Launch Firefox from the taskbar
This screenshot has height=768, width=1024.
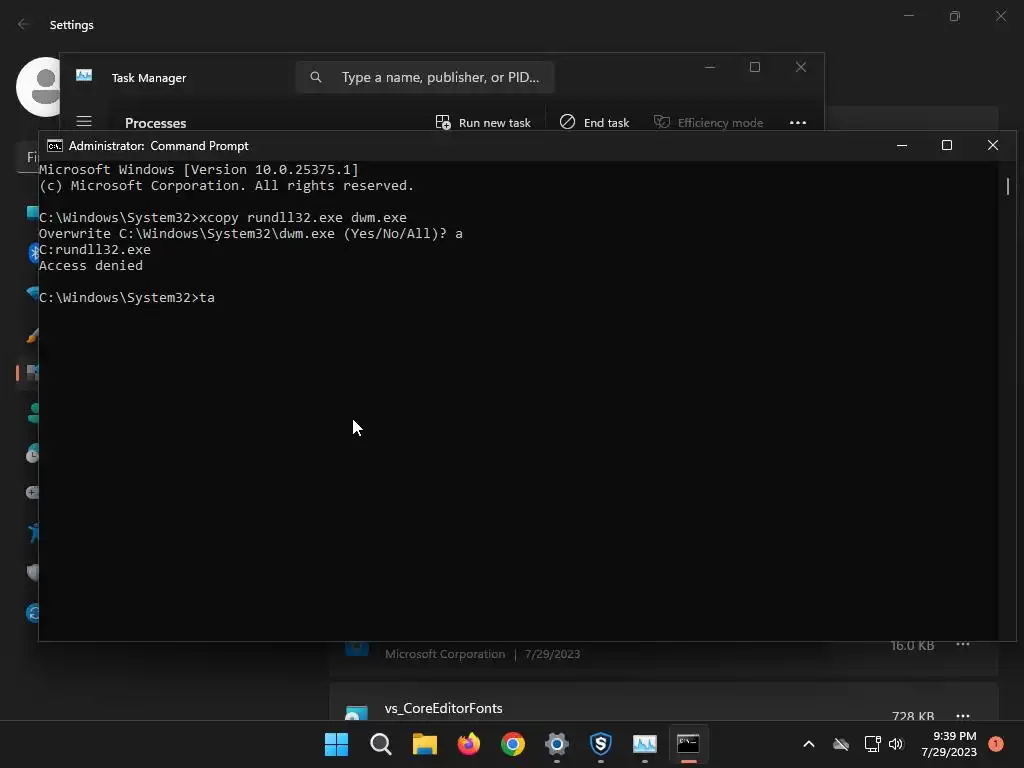(469, 744)
